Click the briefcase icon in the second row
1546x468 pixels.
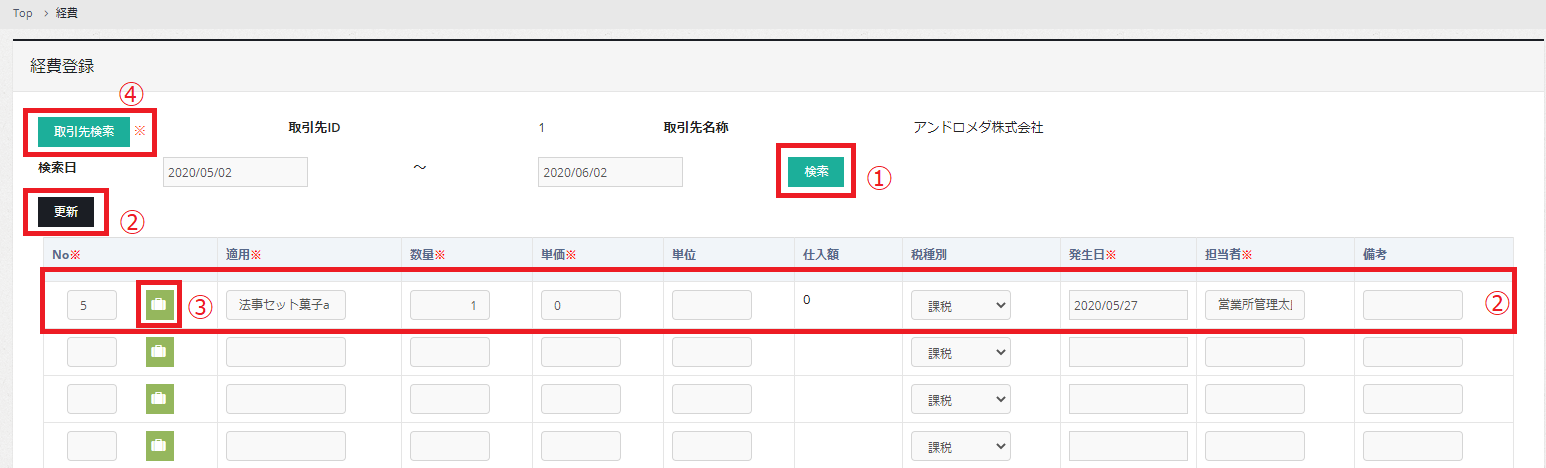(x=158, y=351)
